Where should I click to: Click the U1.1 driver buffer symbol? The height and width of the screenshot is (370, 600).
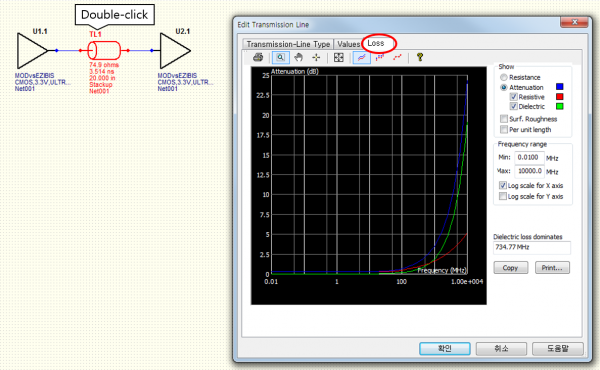33,51
